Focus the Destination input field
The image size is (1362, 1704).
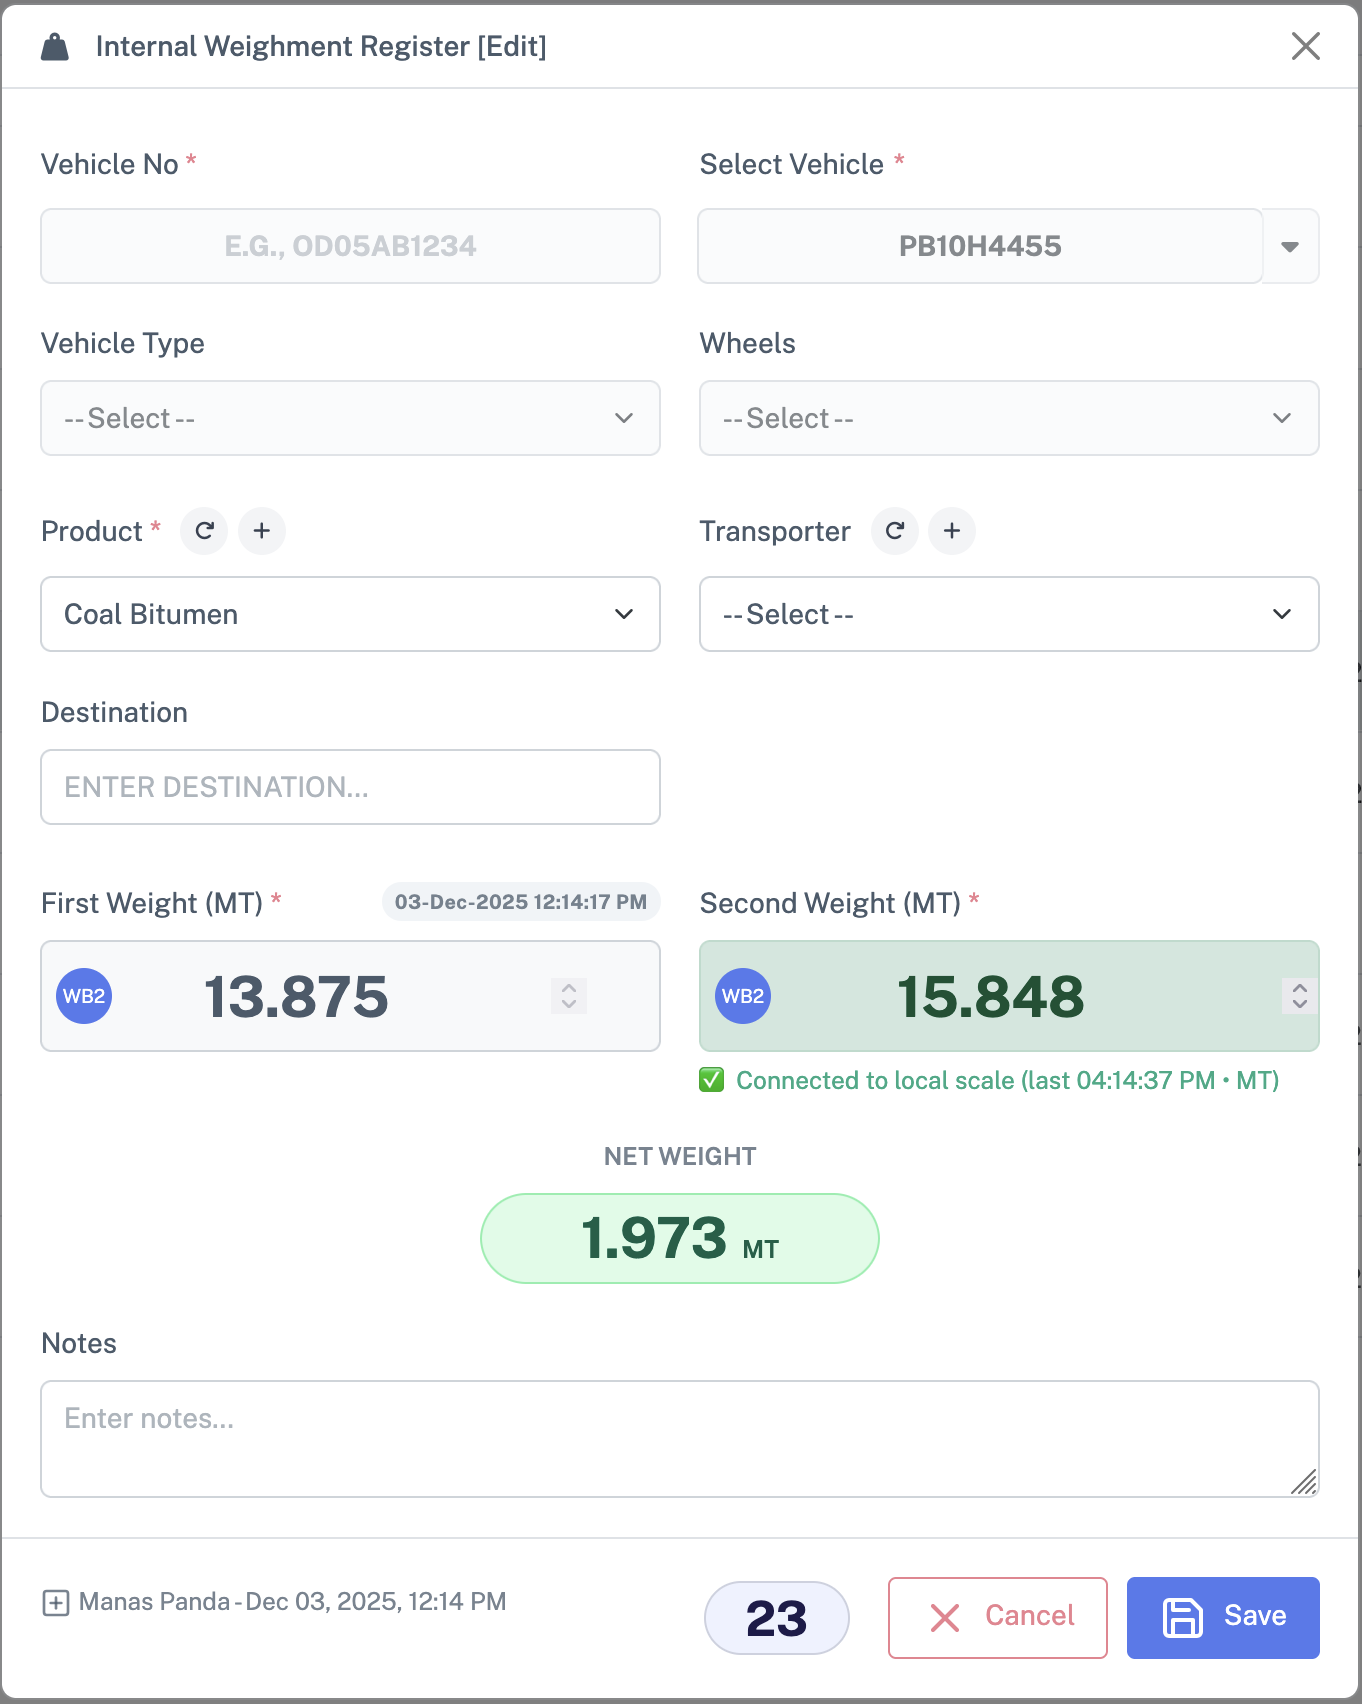pos(350,787)
